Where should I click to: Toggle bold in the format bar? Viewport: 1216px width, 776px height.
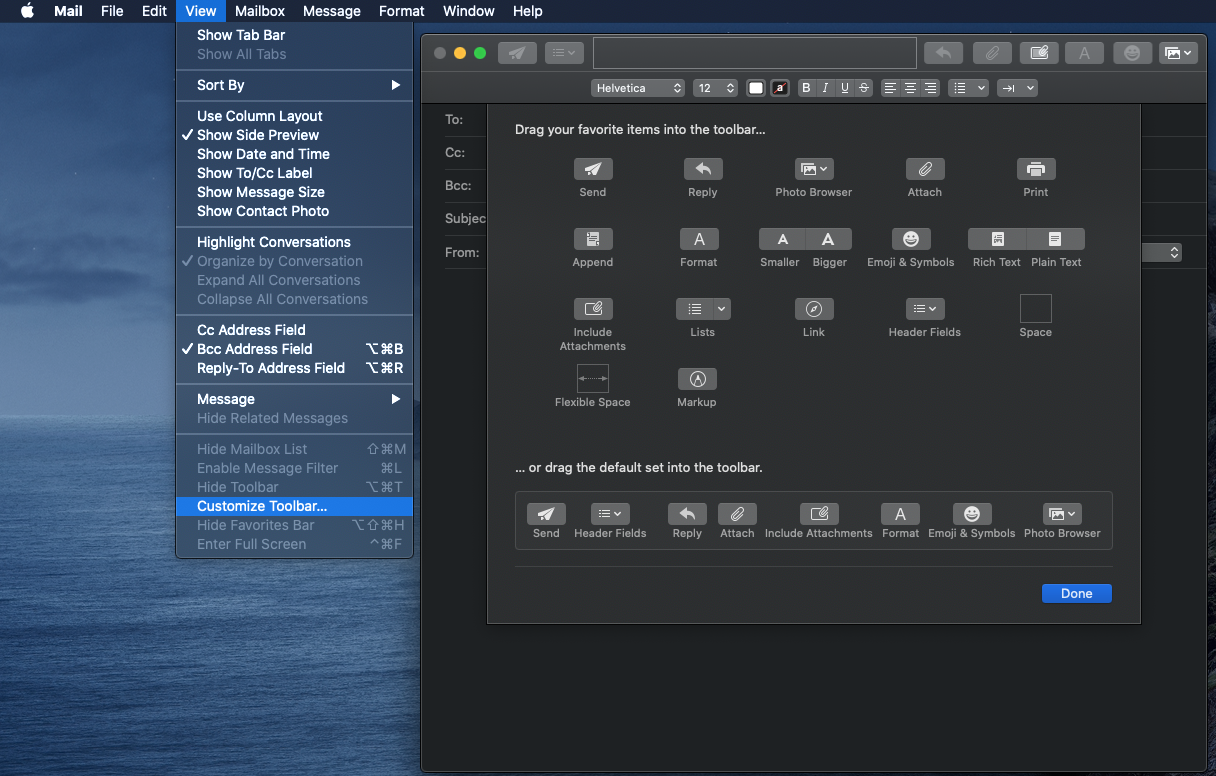(x=806, y=88)
